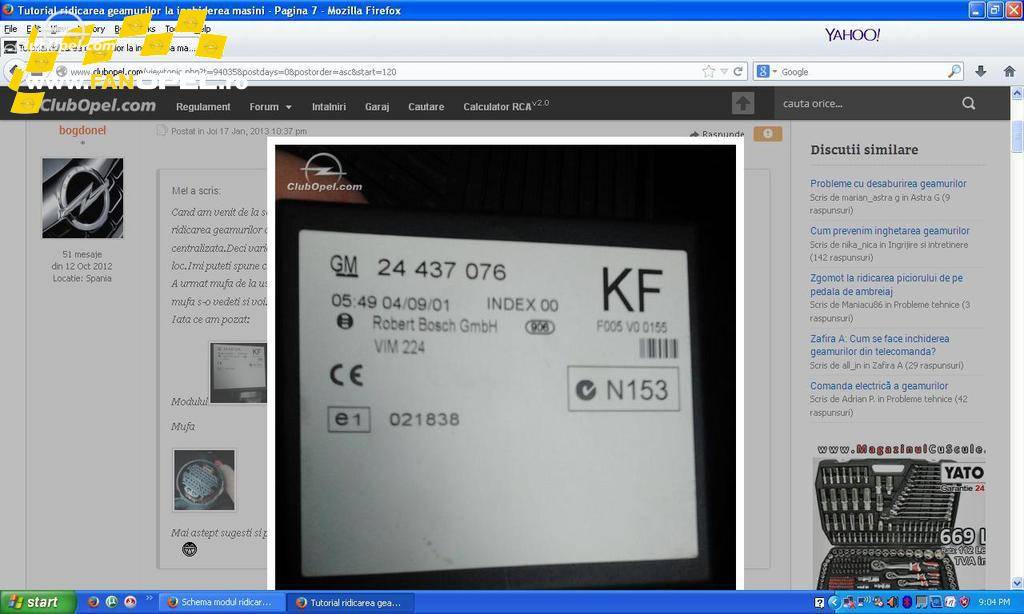Open the Garaj section

click(x=377, y=106)
